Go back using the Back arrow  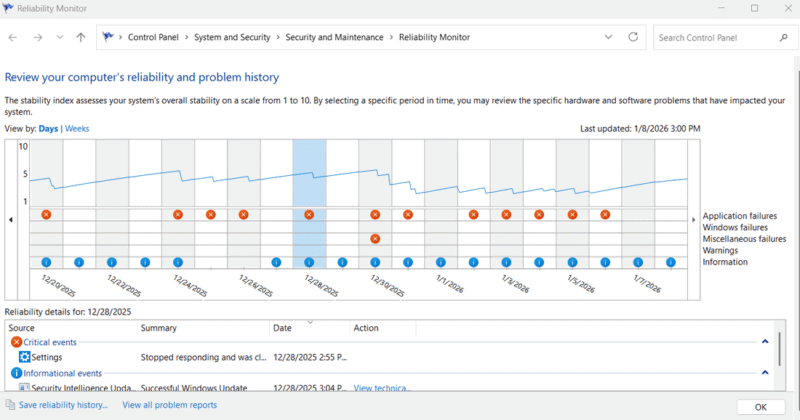pyautogui.click(x=14, y=37)
